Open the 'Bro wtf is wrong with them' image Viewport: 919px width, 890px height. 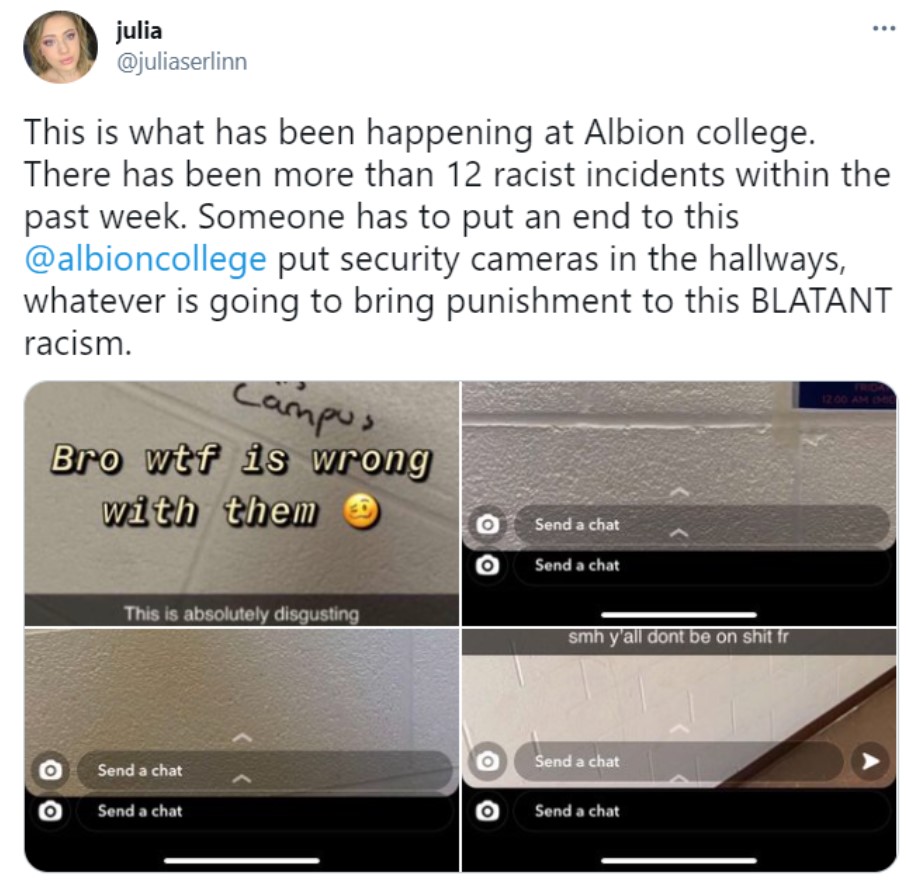click(241, 503)
